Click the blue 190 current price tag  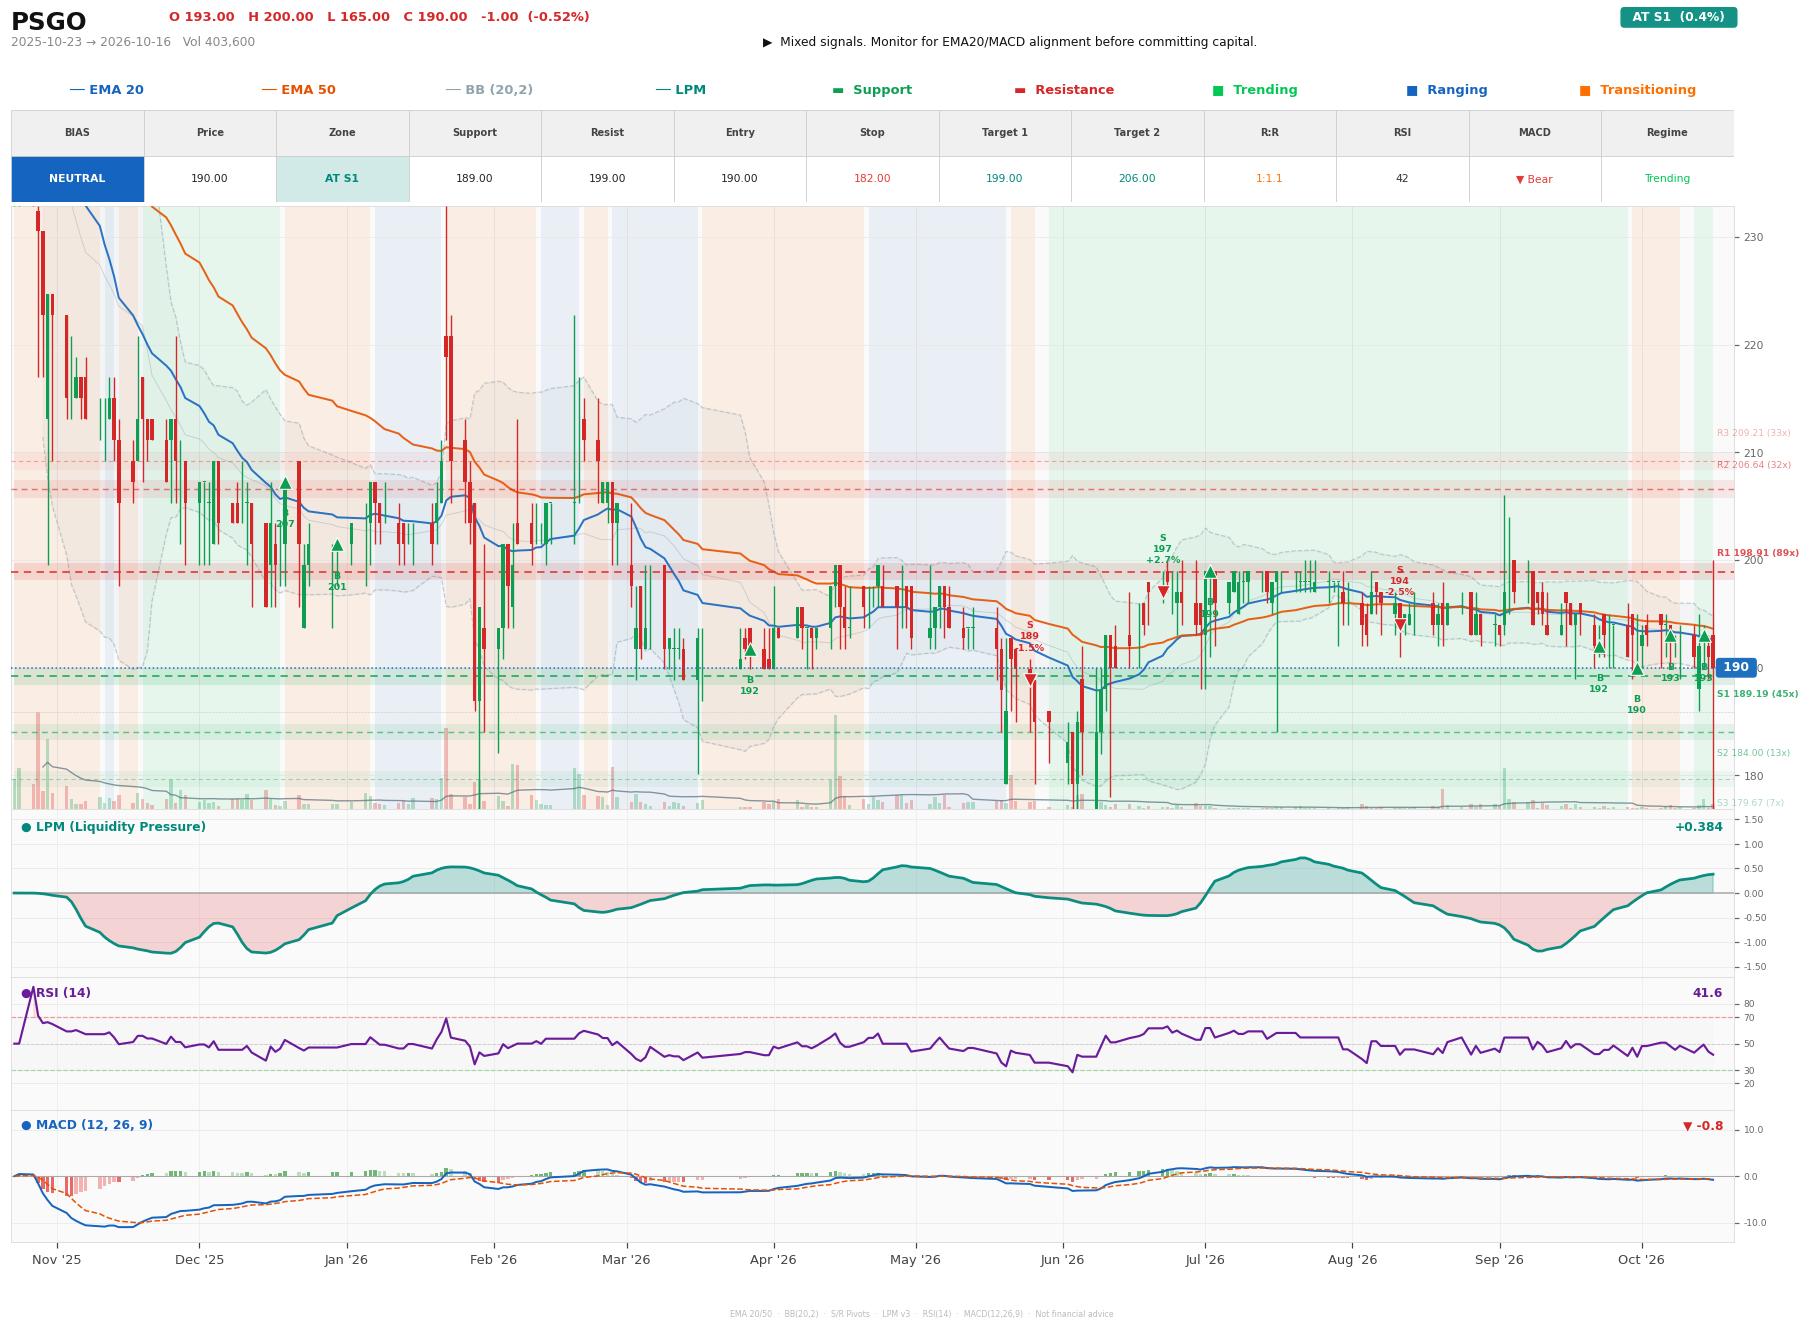pyautogui.click(x=1736, y=667)
